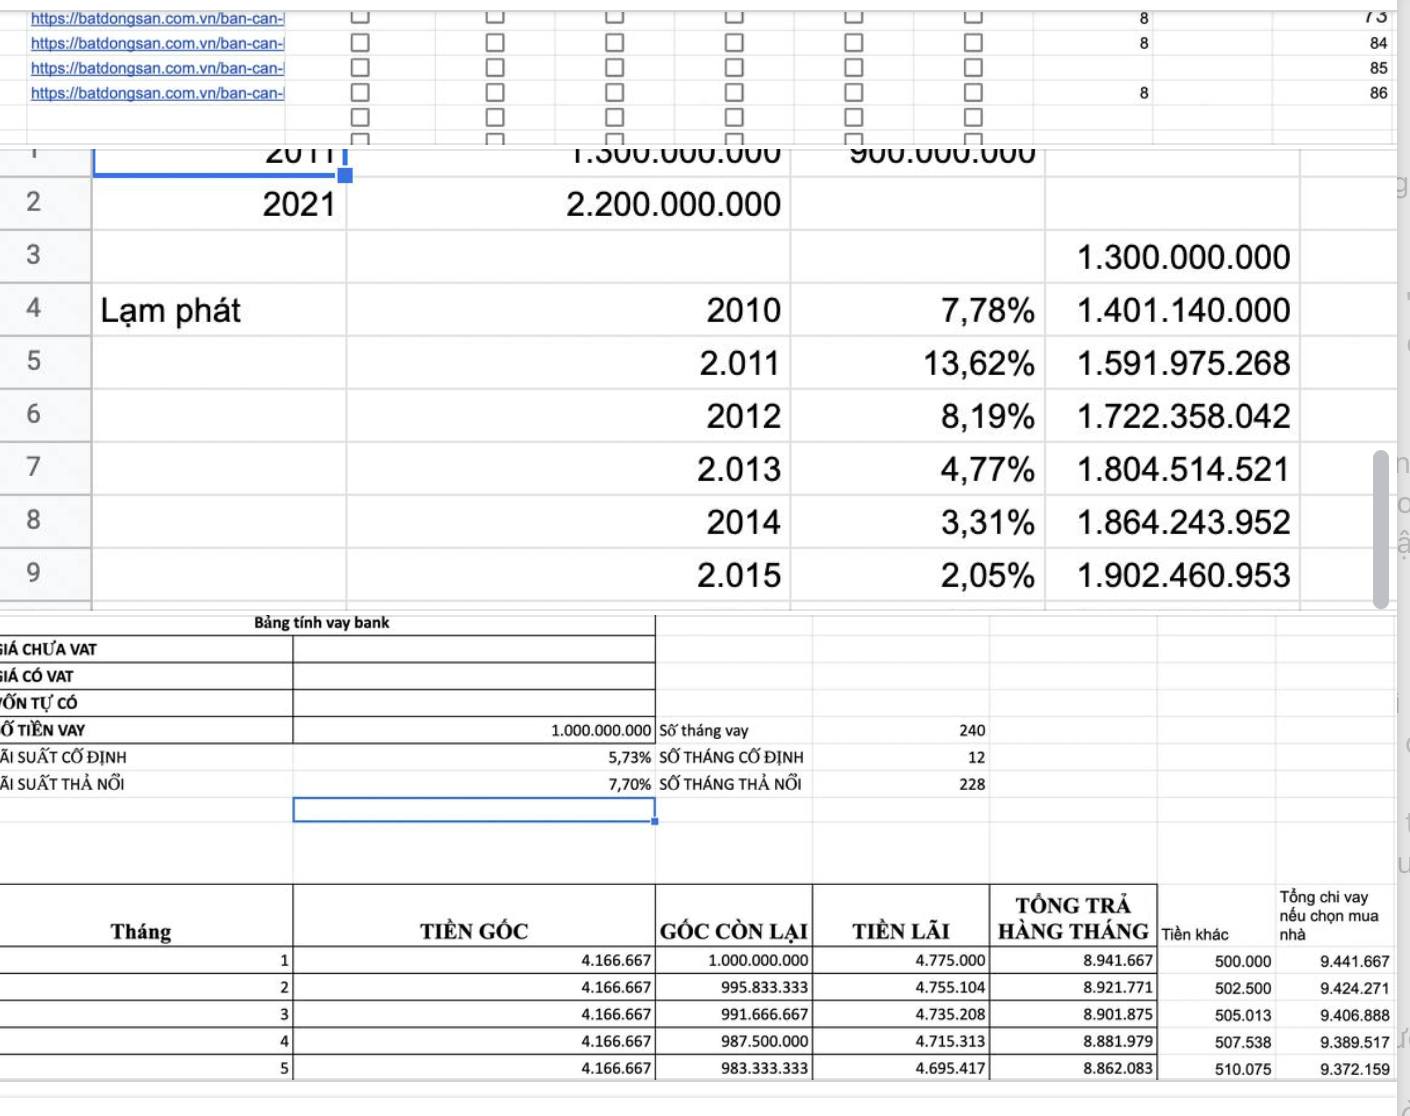Click the 'SỐ THÁNG THẢ NỔI' value 228

(x=901, y=784)
